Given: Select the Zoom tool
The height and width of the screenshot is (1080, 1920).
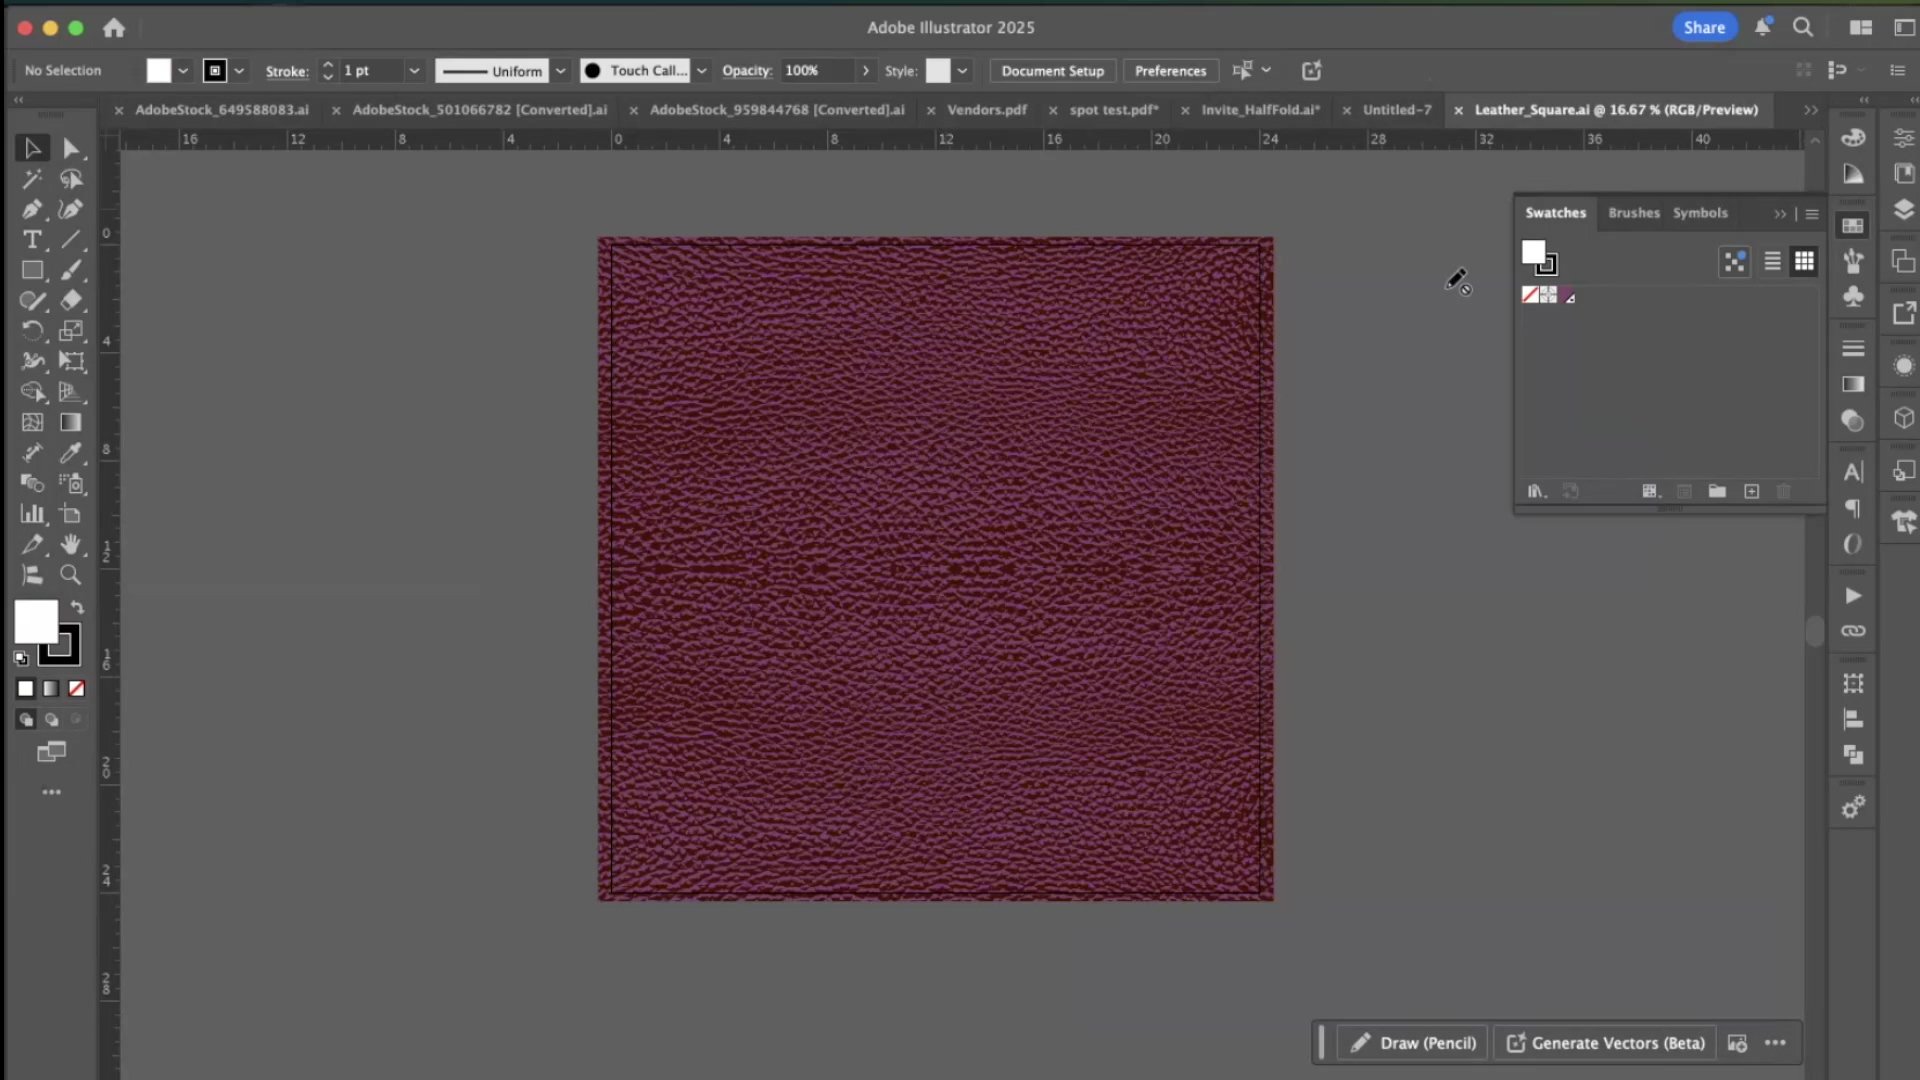Looking at the screenshot, I should click(70, 575).
